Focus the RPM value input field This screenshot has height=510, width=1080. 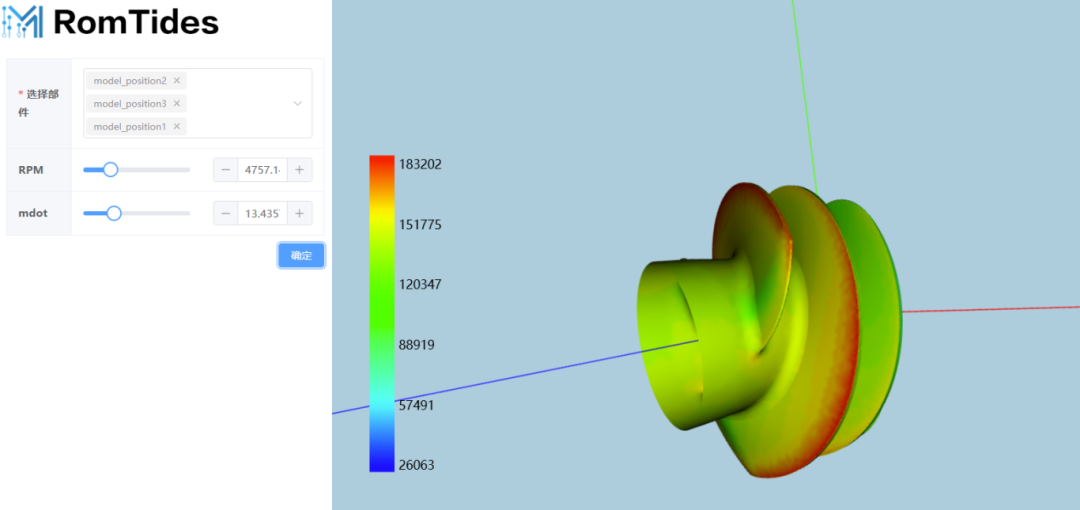[x=262, y=170]
